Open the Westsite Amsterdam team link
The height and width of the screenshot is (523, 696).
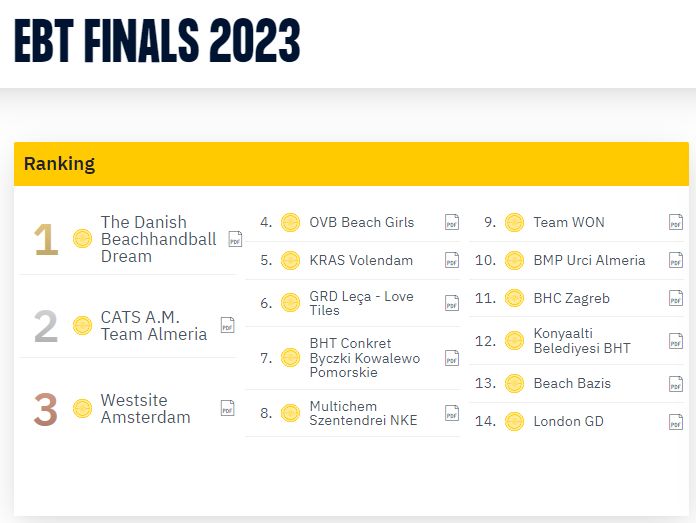146,408
